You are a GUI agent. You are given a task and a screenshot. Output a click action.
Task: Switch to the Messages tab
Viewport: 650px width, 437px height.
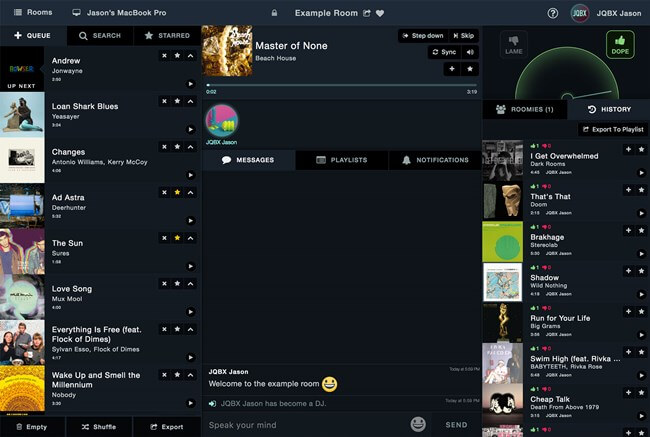[248, 160]
